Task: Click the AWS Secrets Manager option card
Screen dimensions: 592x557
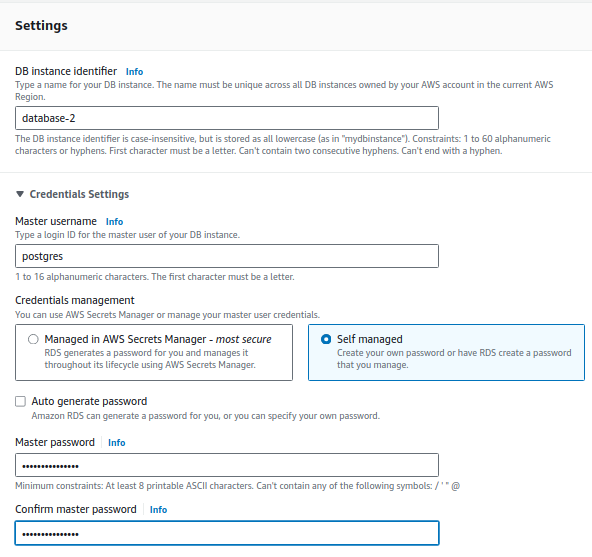Action: coord(154,352)
